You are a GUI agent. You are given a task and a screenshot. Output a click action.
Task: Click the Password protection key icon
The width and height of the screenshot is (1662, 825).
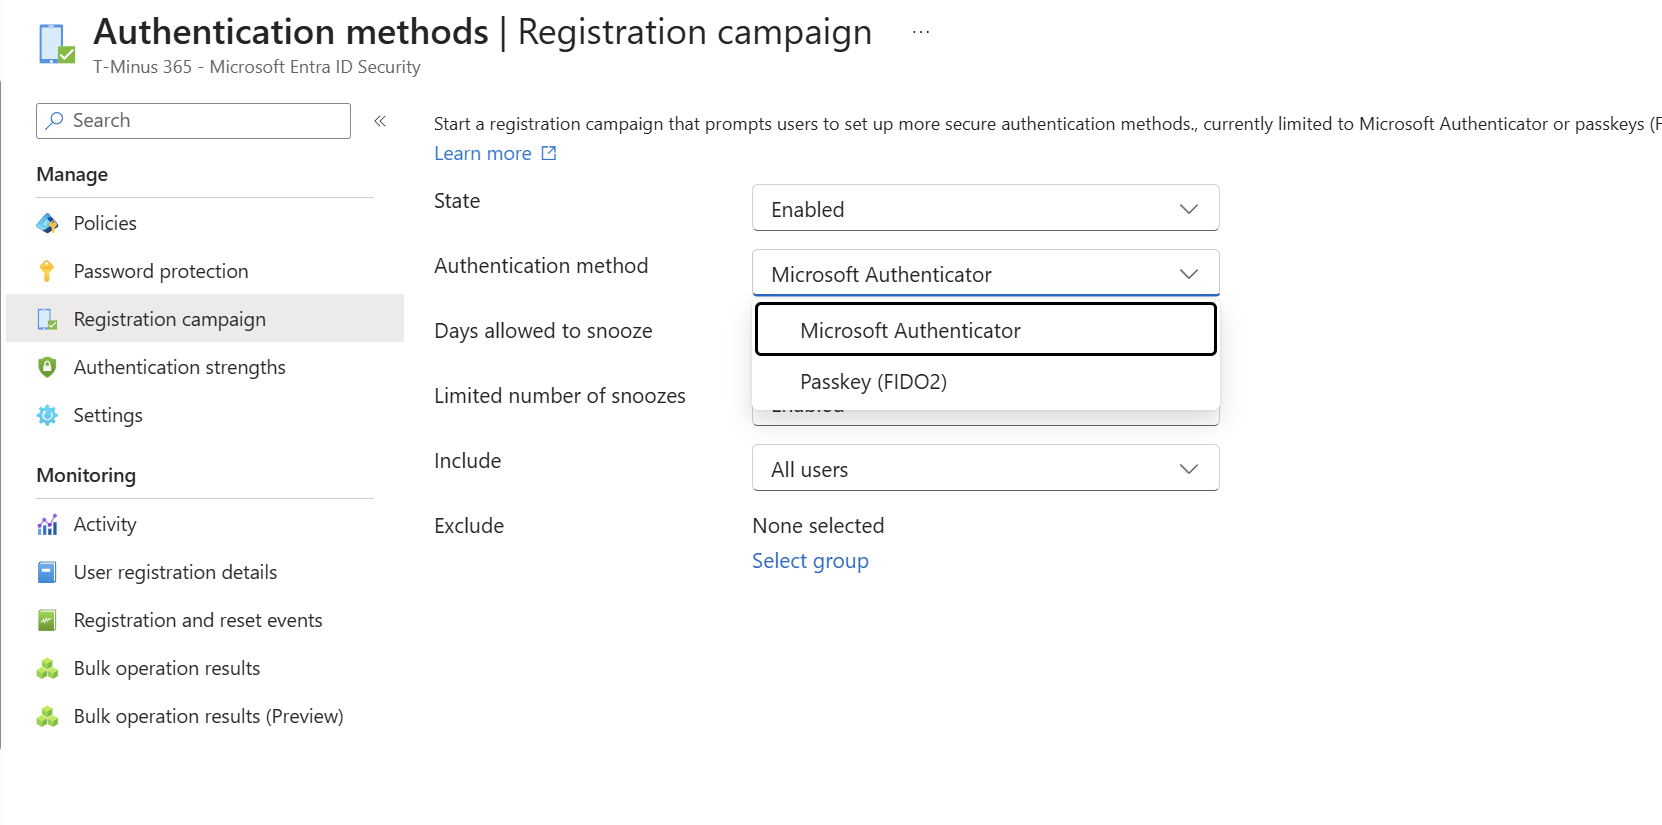click(47, 271)
